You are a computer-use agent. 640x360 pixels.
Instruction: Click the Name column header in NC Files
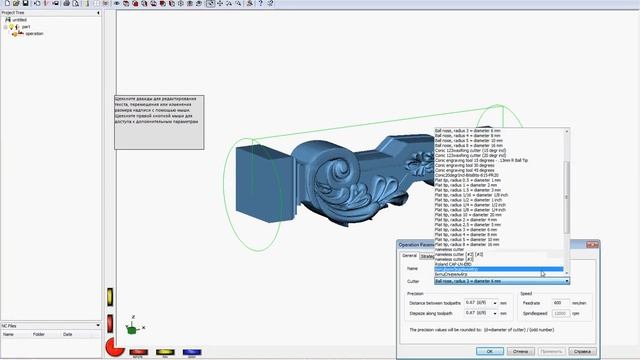[8, 334]
